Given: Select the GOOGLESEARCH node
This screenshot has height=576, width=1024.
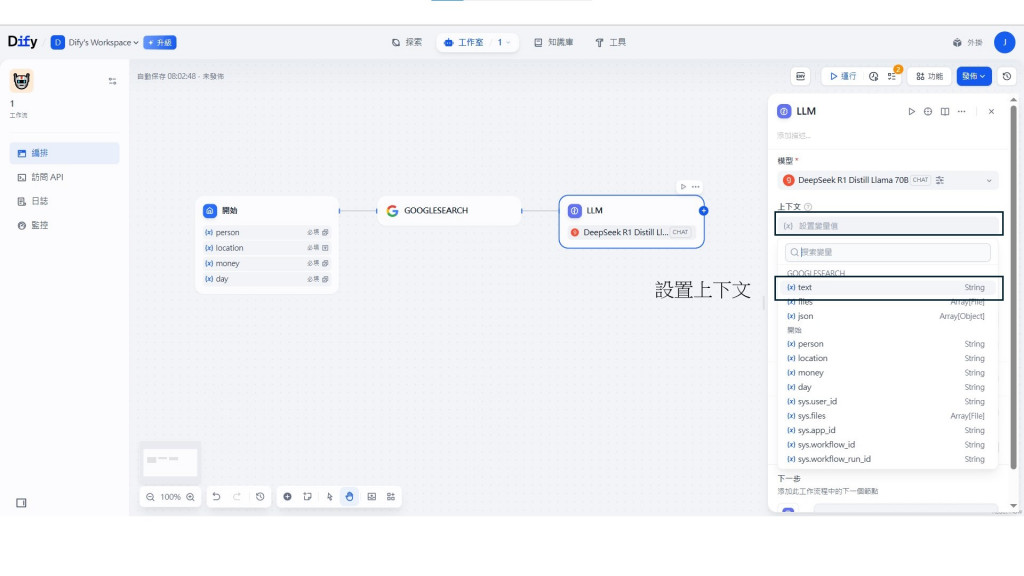Looking at the screenshot, I should (449, 210).
